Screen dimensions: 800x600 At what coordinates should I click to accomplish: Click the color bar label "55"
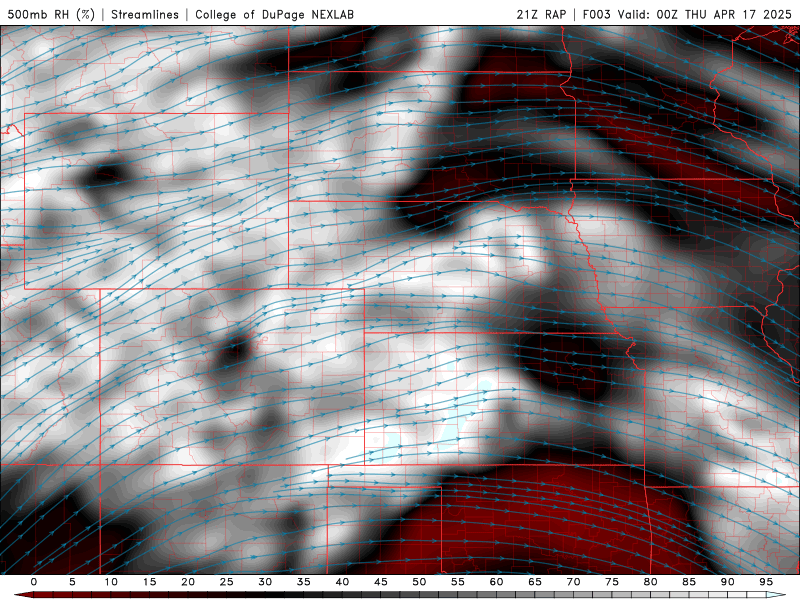[x=458, y=582]
